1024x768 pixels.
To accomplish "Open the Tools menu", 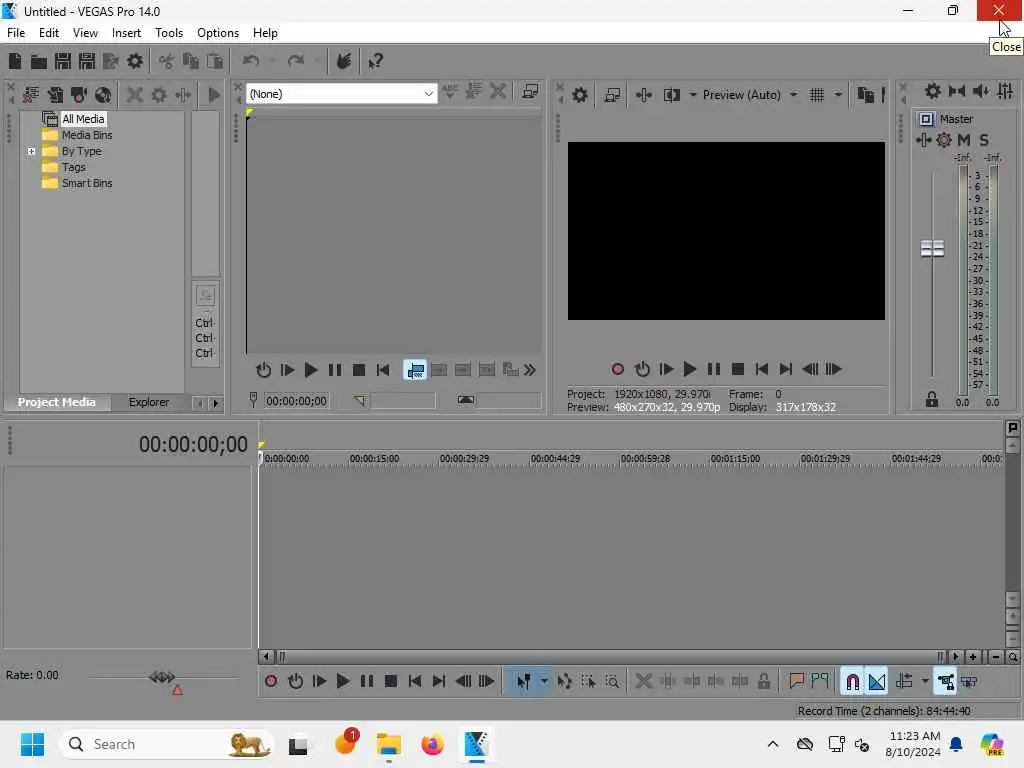I will click(x=169, y=33).
